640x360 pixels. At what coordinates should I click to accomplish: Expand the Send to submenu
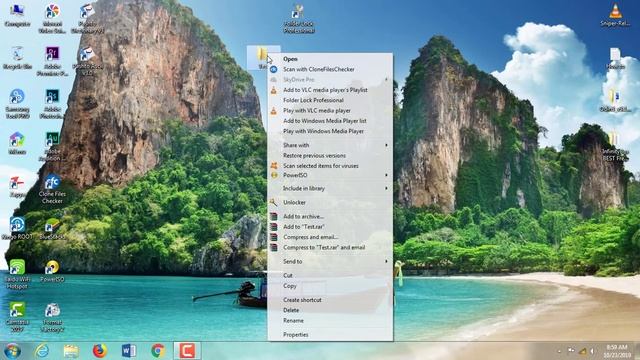coord(330,262)
